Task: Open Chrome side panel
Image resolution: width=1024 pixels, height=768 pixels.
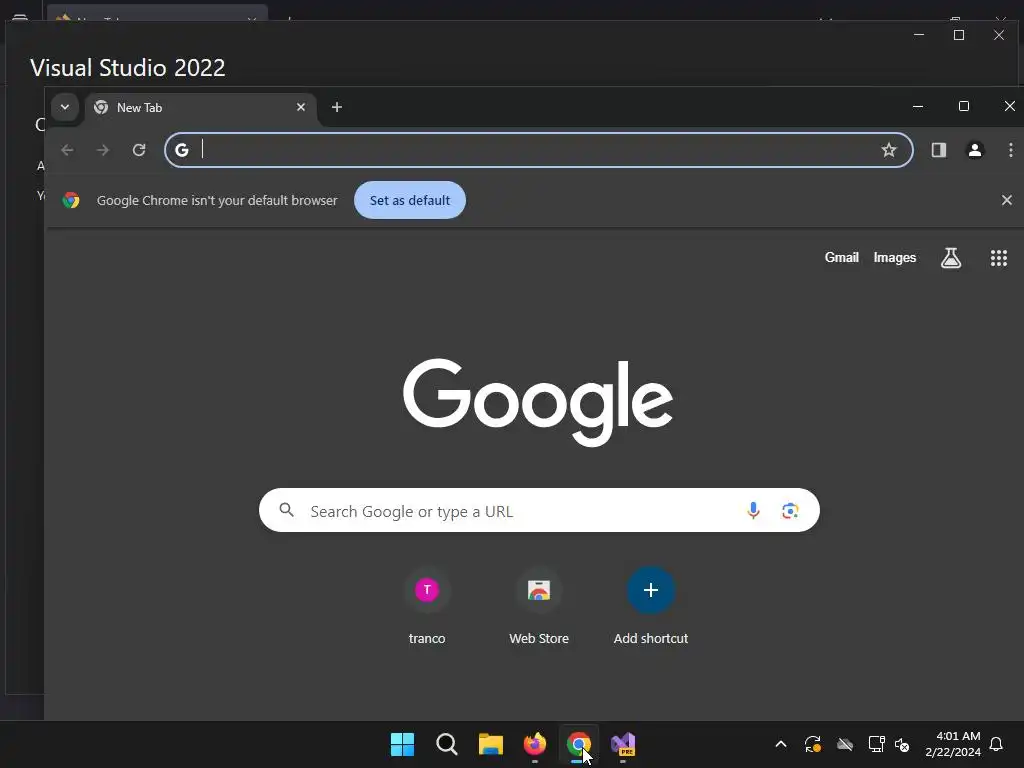Action: [x=939, y=150]
